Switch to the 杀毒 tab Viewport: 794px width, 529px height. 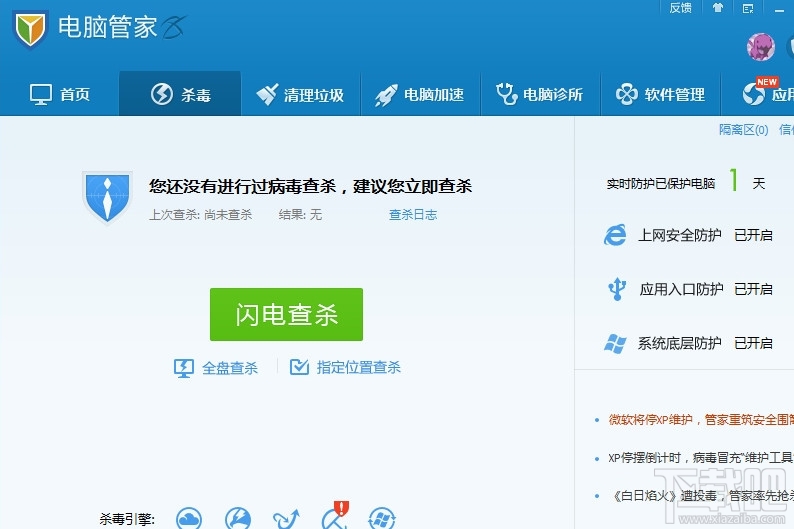tap(180, 94)
